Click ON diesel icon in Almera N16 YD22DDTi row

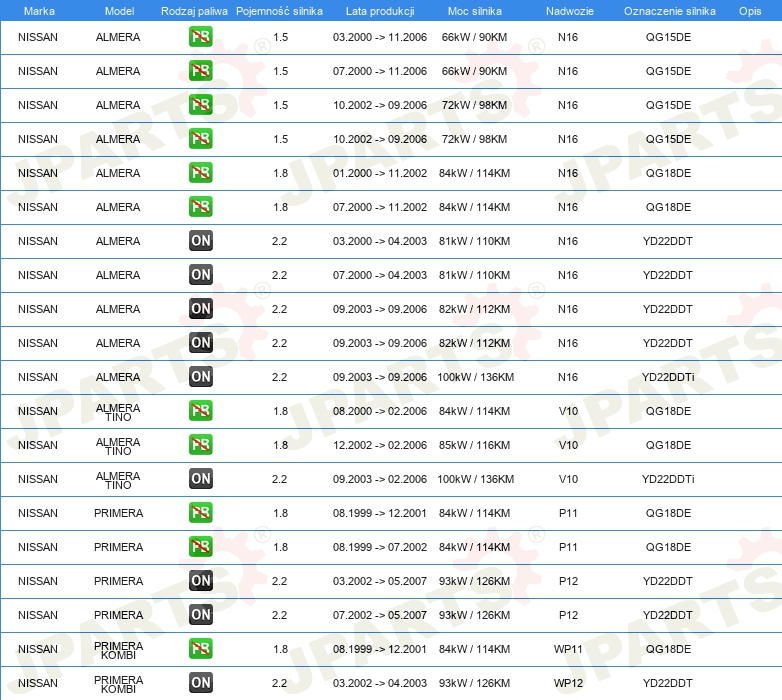(x=200, y=377)
